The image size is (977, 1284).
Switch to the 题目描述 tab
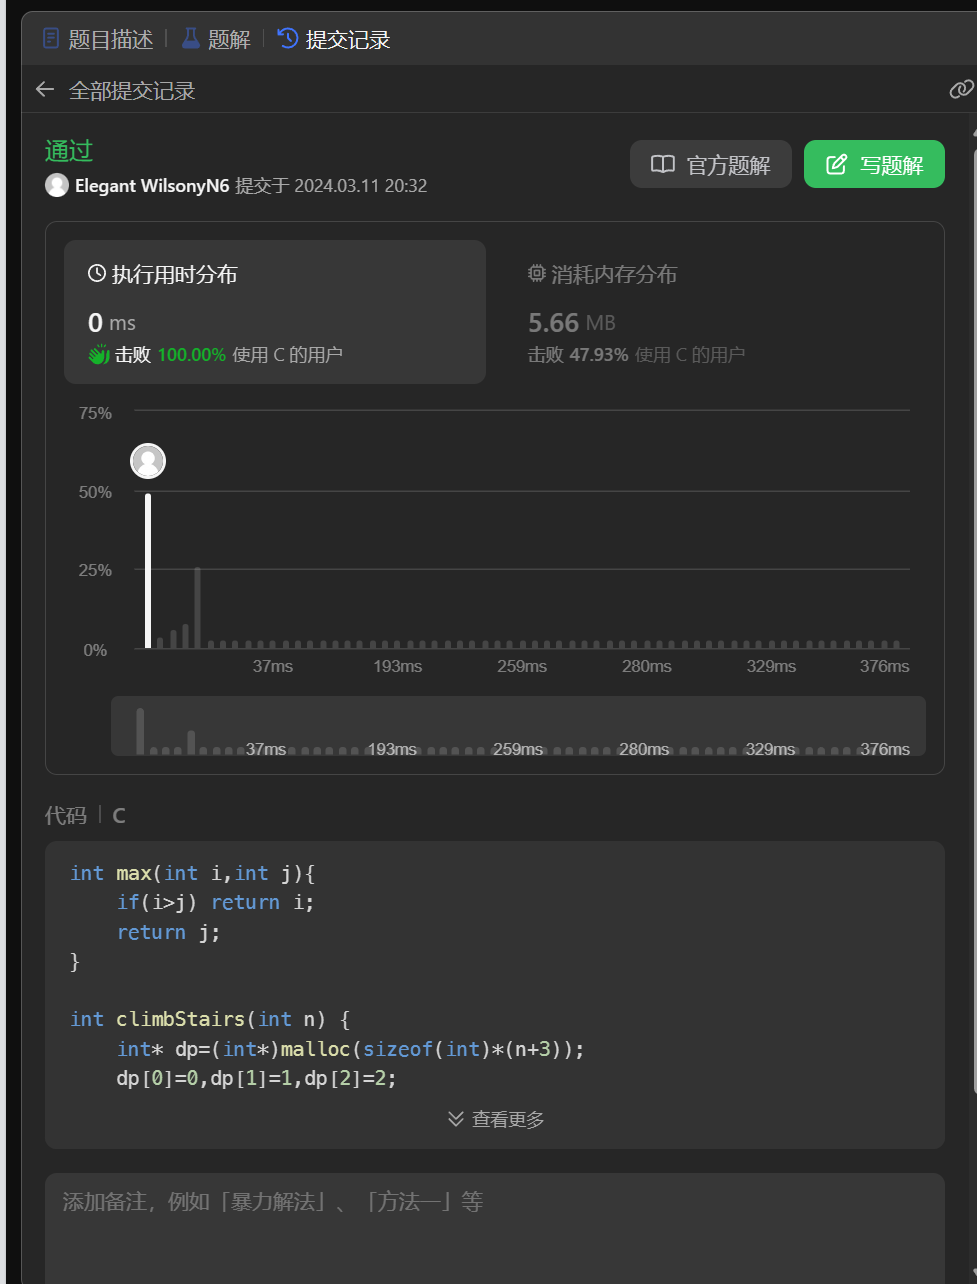tap(110, 40)
